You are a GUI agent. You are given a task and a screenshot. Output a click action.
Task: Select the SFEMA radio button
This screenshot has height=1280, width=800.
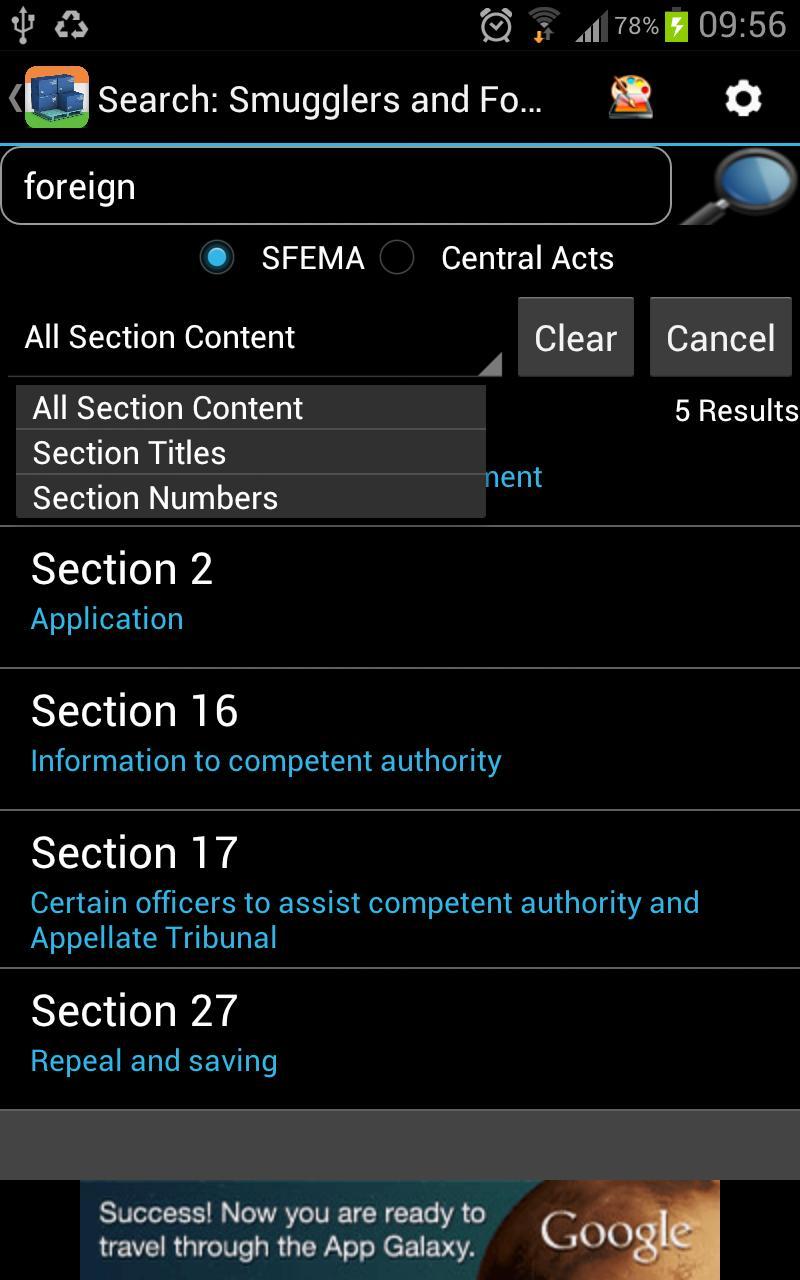(x=217, y=258)
